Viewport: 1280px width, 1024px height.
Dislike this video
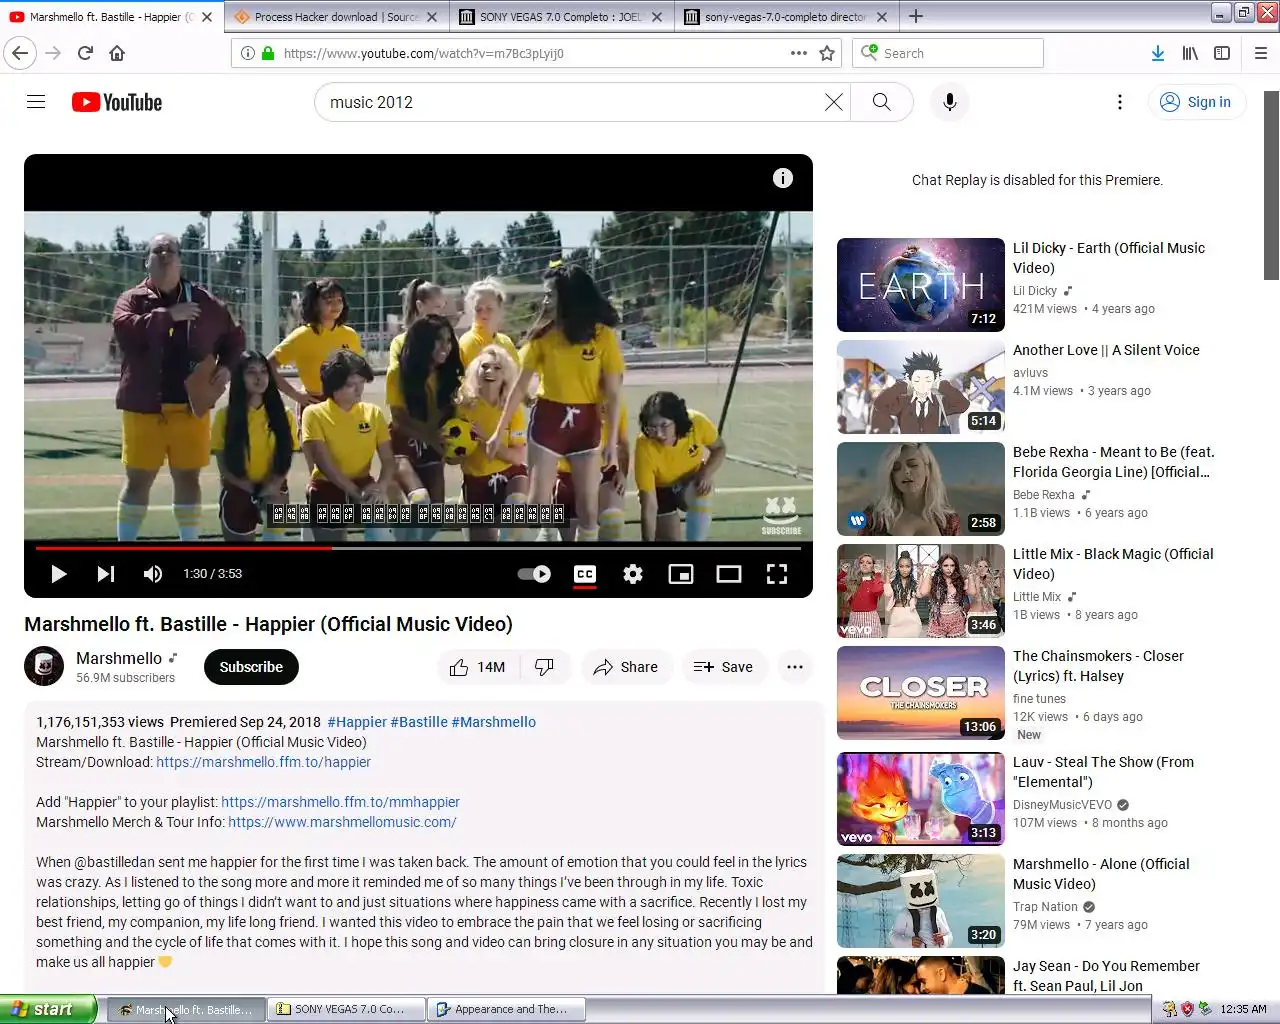(x=545, y=667)
